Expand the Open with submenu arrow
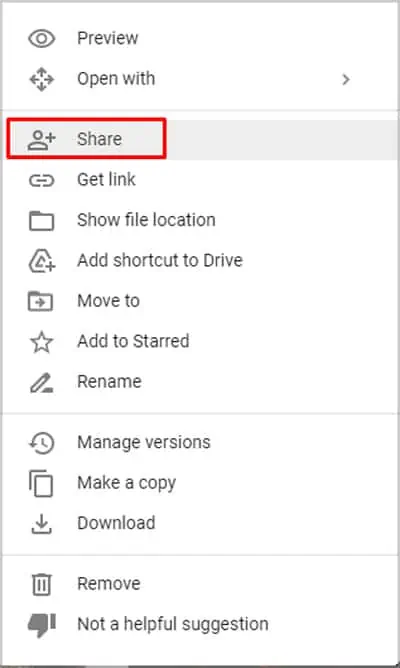Image resolution: width=400 pixels, height=668 pixels. click(346, 79)
